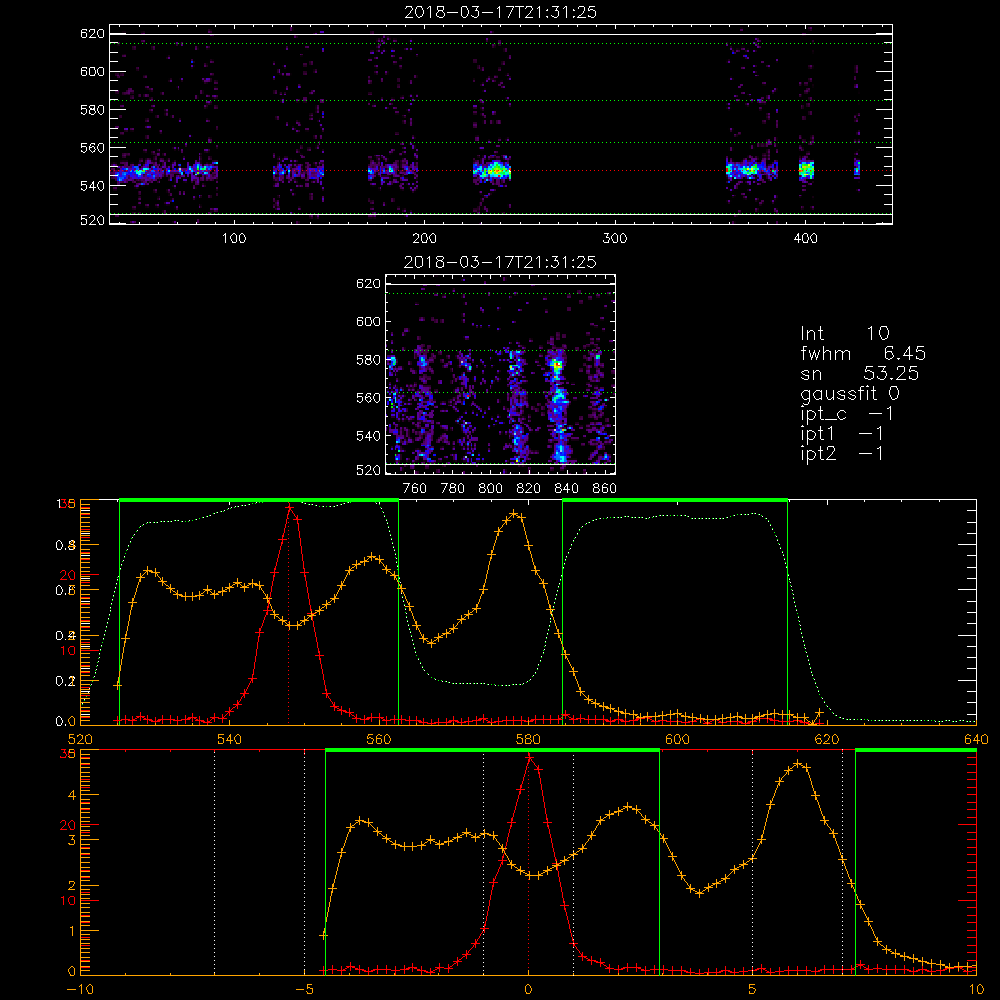Click the right thick green bar atop third plot
This screenshot has height=1000, width=1000.
point(675,501)
